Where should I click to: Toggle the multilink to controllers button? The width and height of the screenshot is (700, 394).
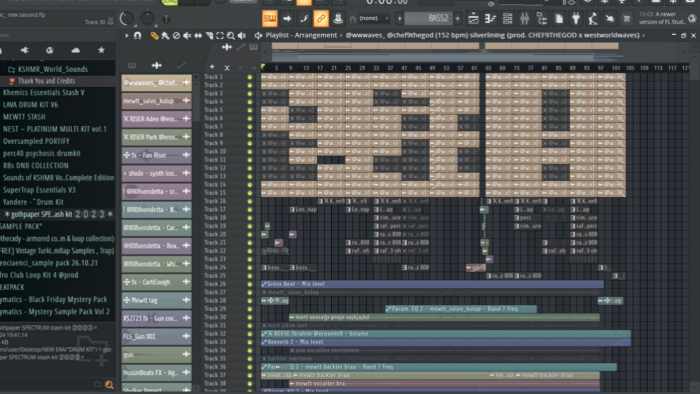[321, 18]
